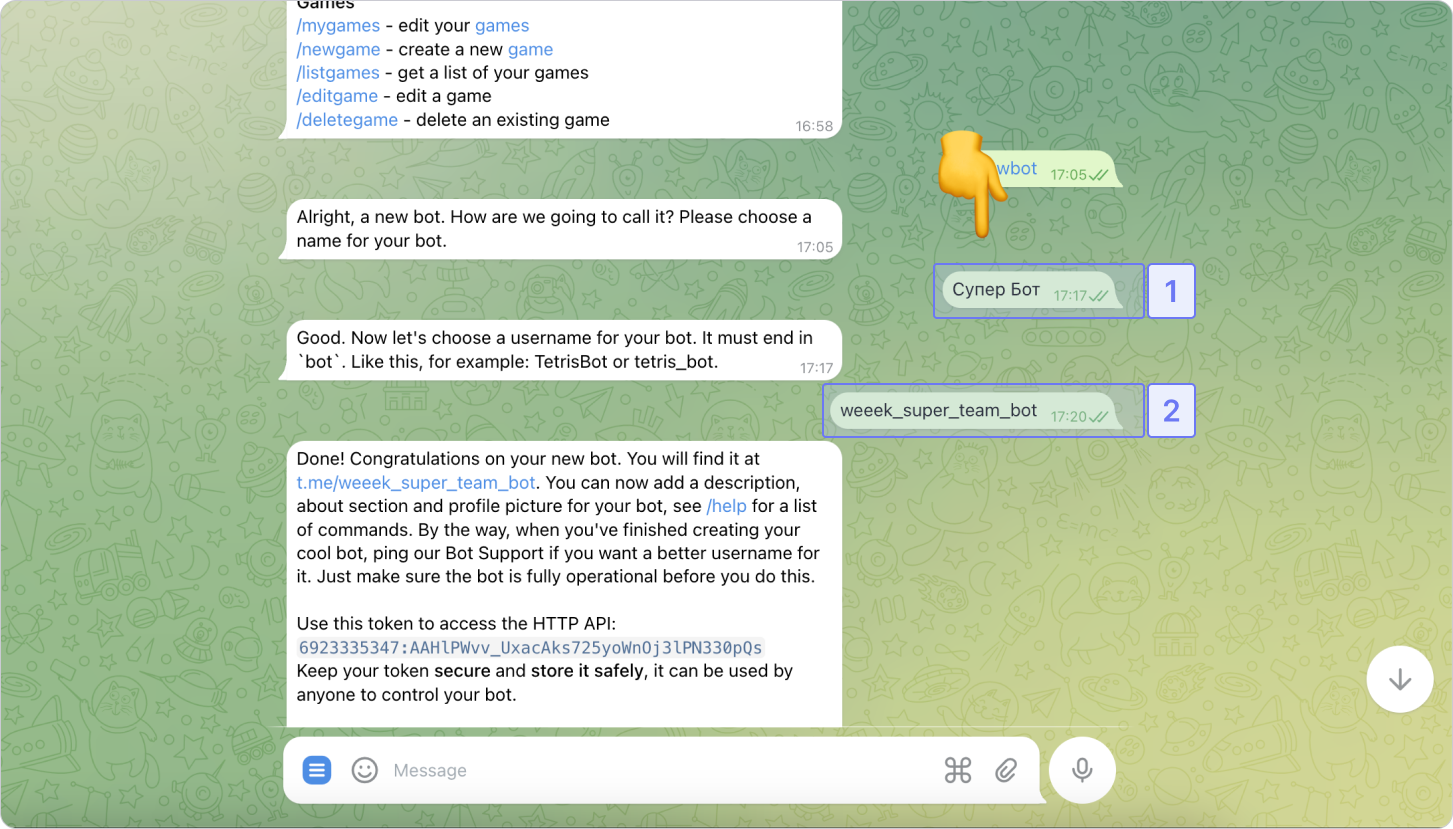
Task: Start voice recording with the microphone button
Action: [x=1082, y=770]
